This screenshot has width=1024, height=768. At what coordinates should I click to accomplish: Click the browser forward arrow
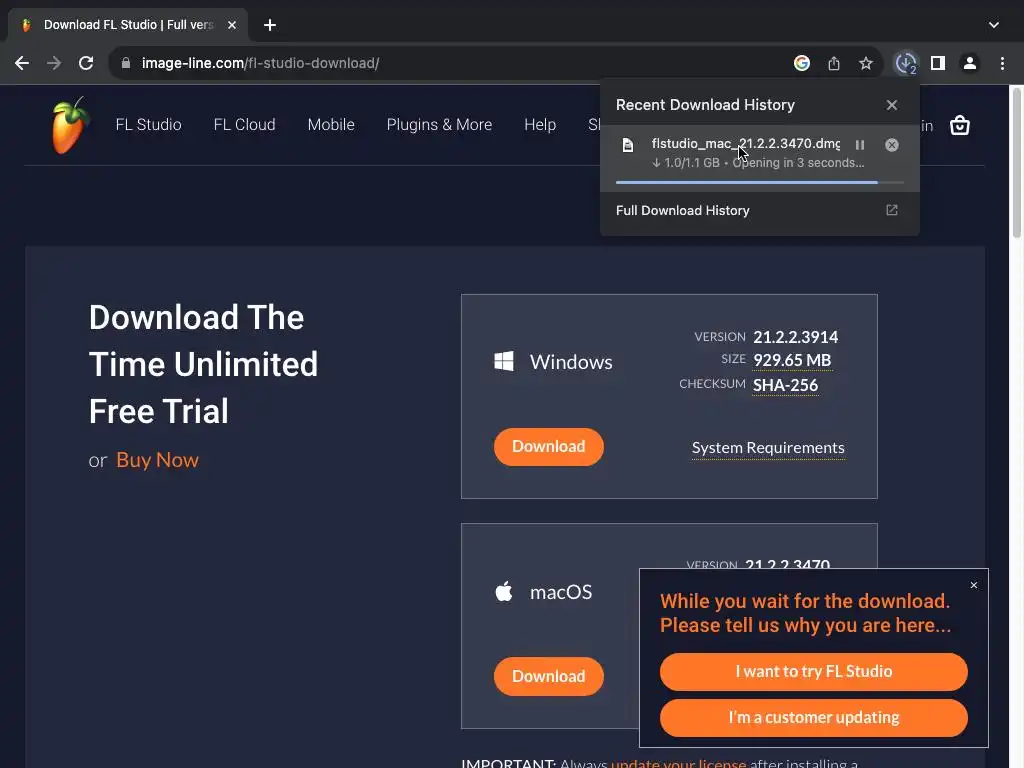tap(54, 63)
